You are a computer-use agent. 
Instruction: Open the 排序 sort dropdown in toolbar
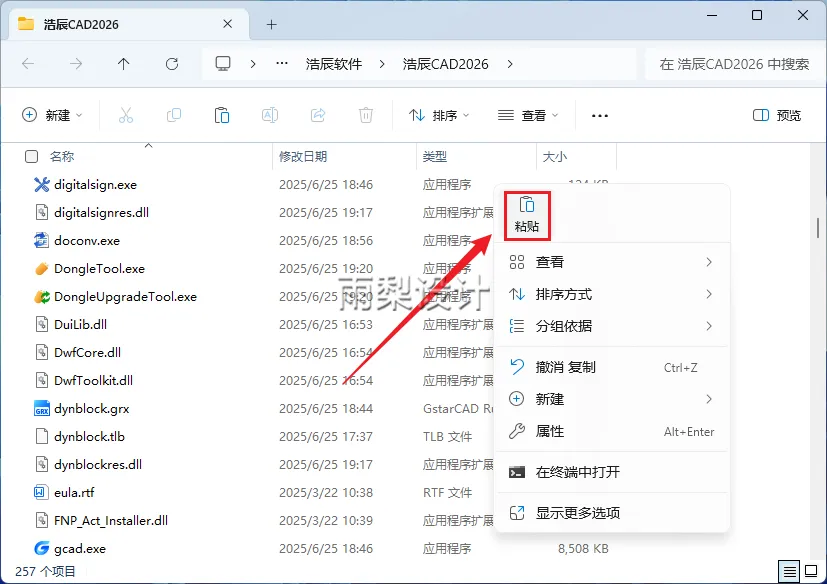click(x=439, y=115)
